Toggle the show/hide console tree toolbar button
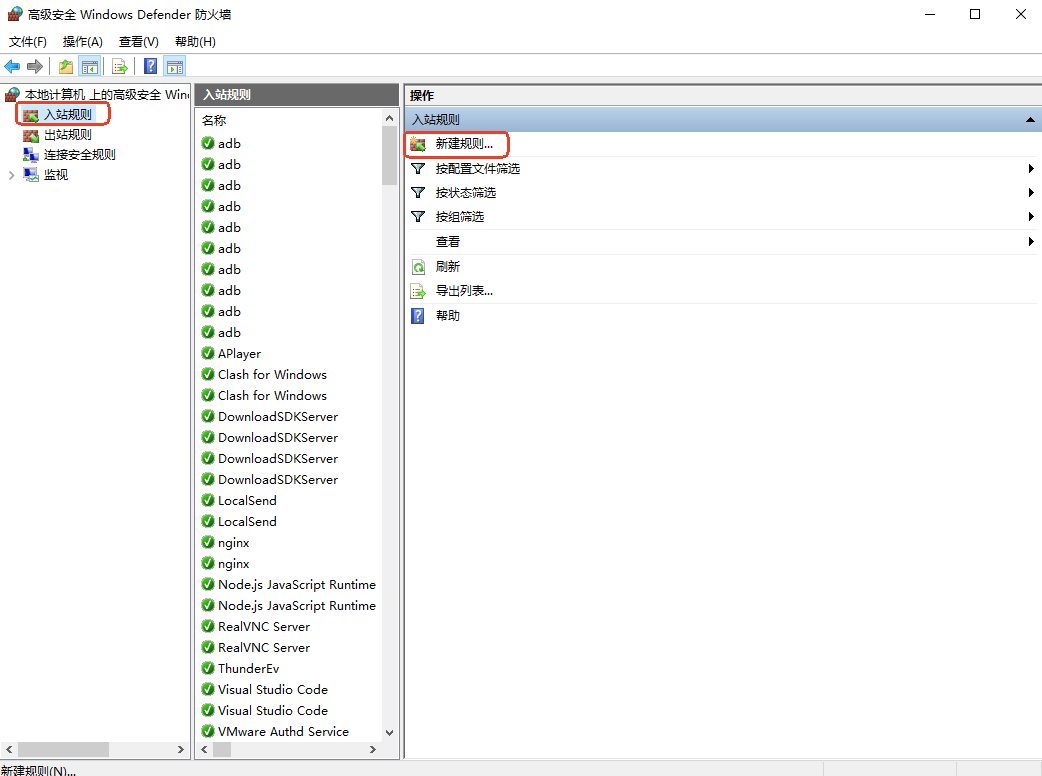The height and width of the screenshot is (776, 1042). click(x=89, y=67)
